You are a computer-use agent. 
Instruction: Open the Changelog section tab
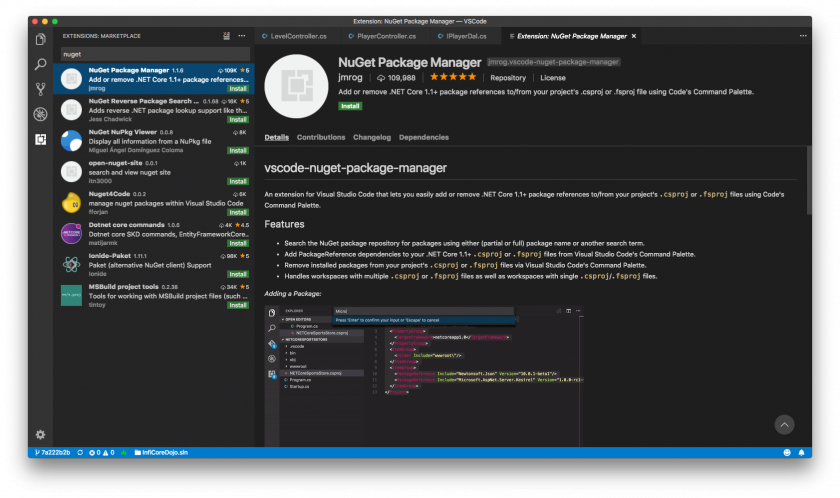coord(372,137)
